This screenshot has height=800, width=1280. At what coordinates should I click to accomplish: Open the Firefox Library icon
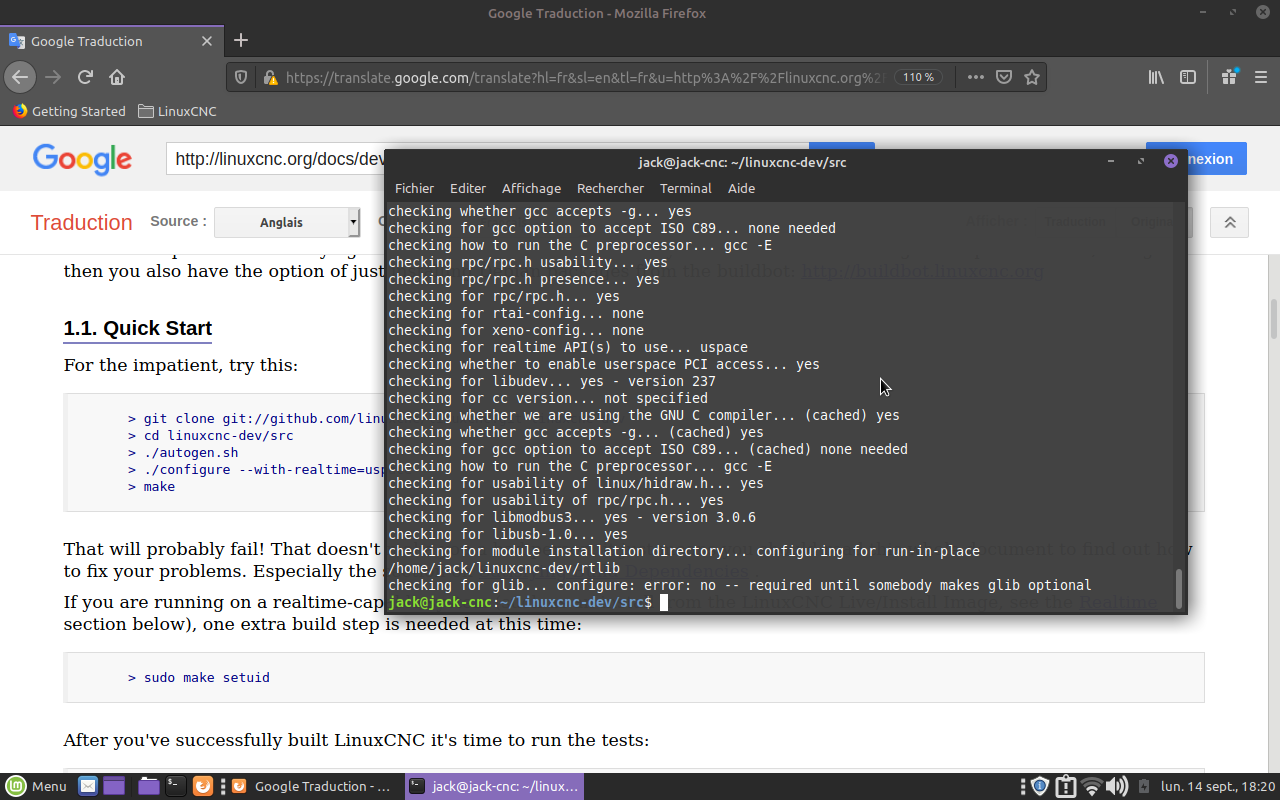pos(1156,77)
